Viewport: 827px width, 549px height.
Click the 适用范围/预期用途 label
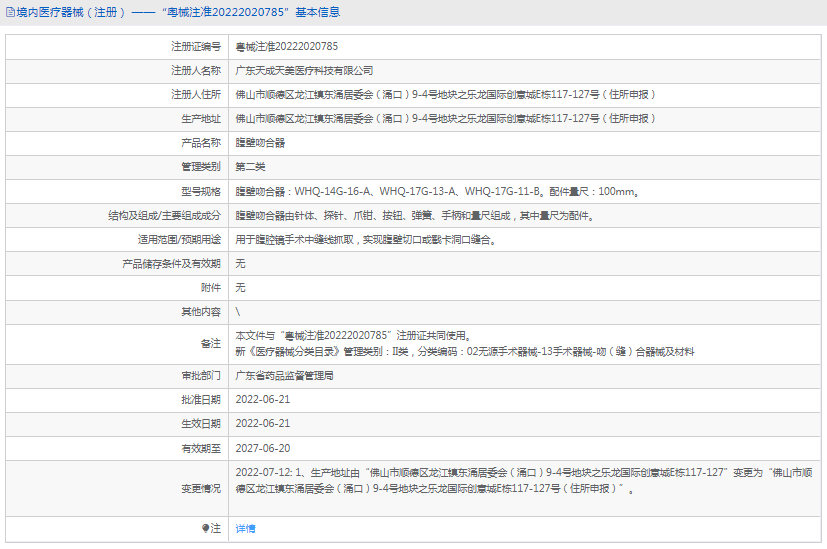click(x=179, y=240)
